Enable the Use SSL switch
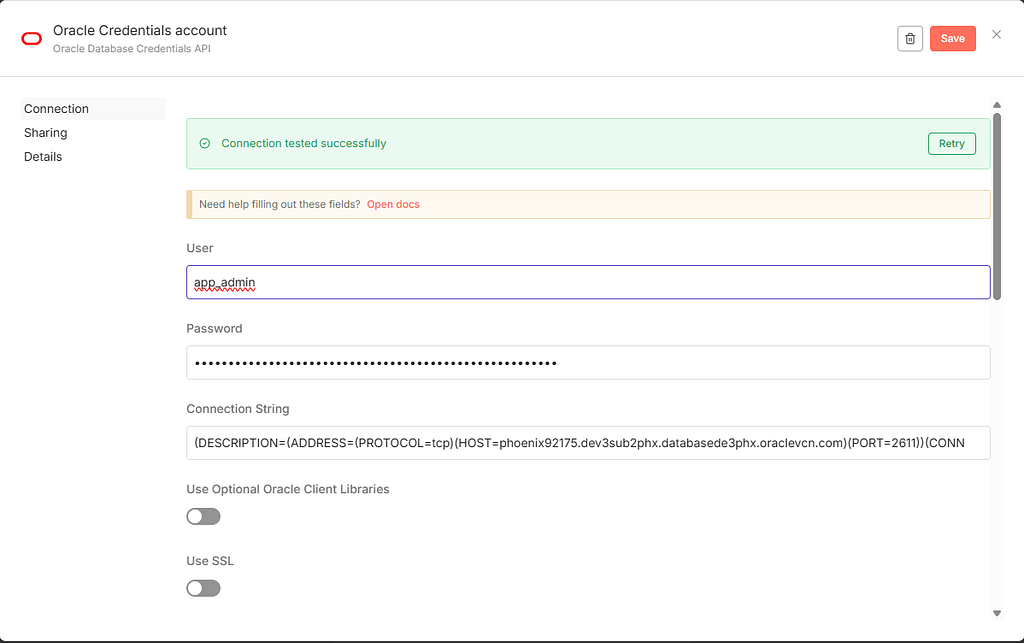The image size is (1024, 643). coord(203,588)
